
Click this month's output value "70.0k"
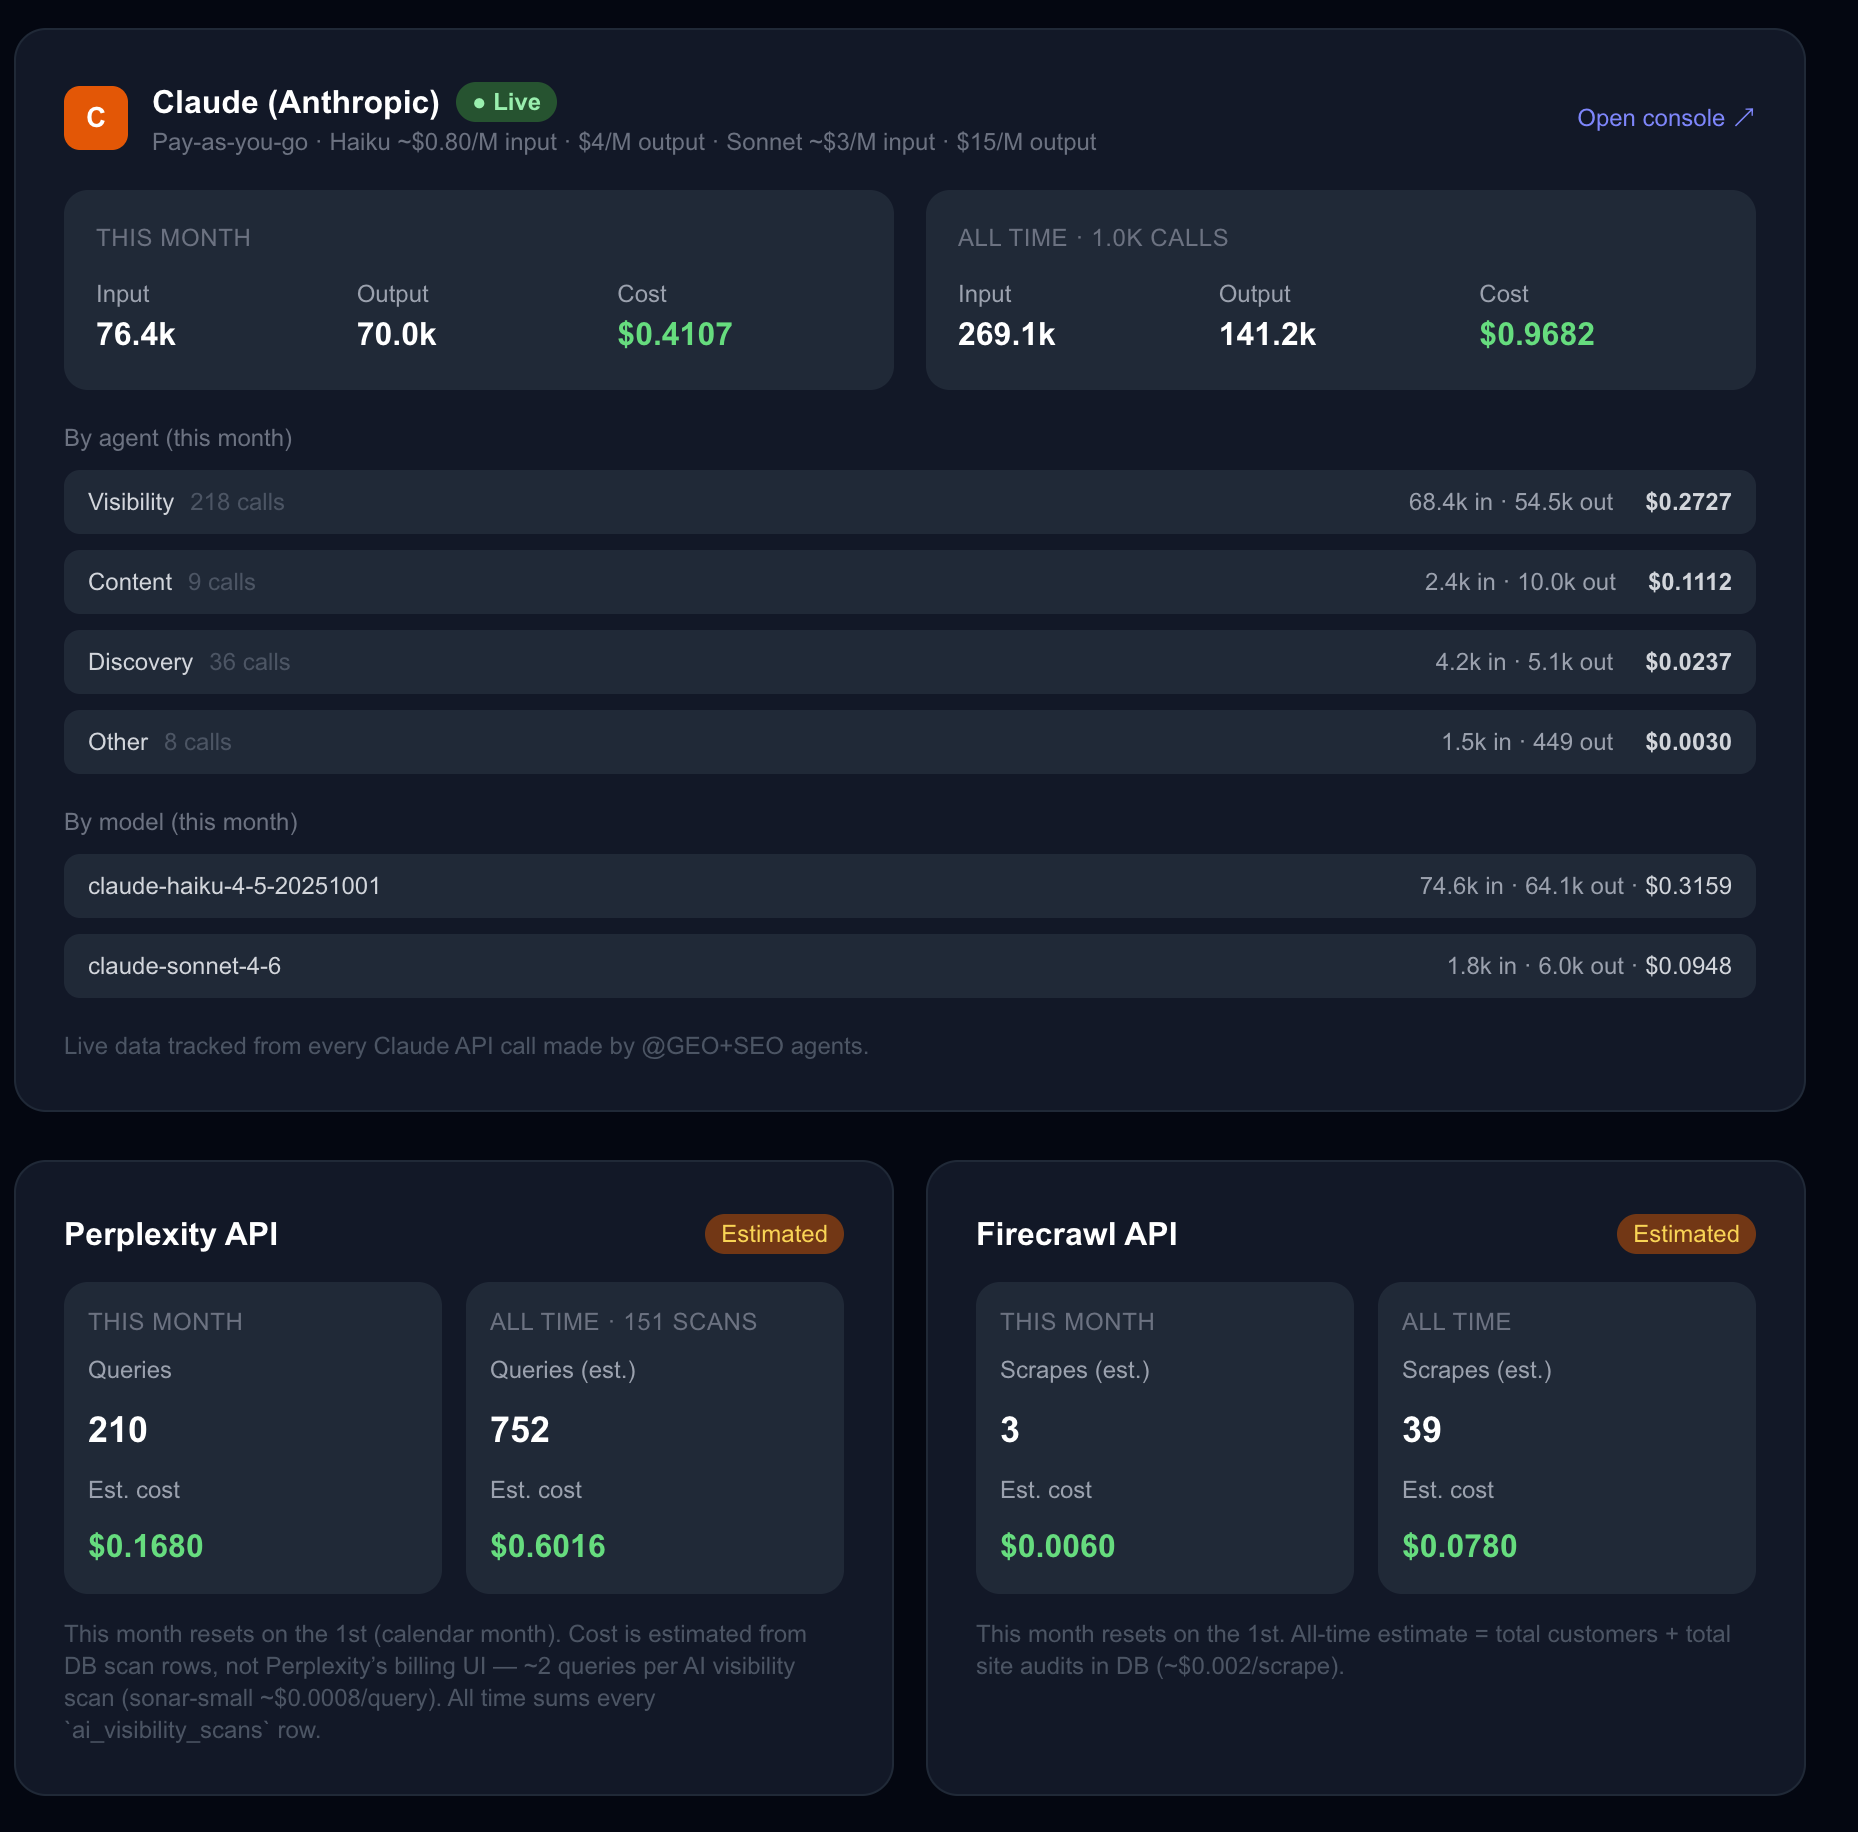tap(396, 334)
